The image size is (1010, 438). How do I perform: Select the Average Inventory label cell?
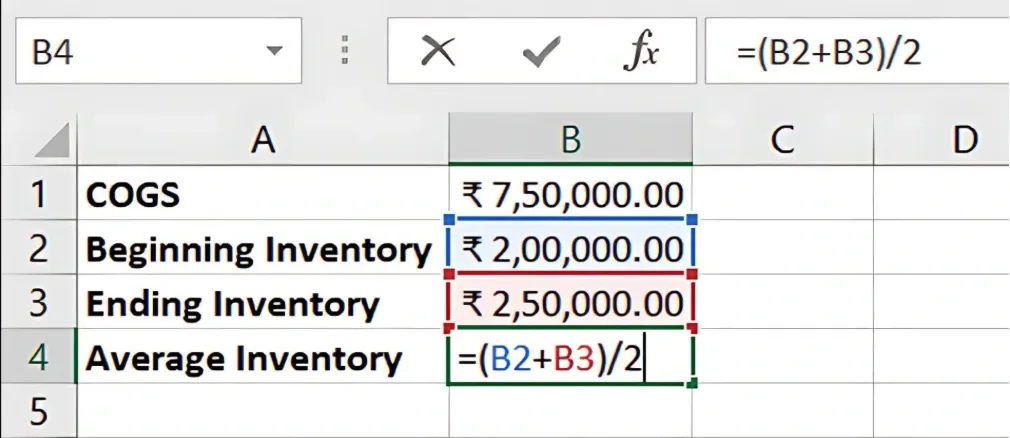[262, 357]
